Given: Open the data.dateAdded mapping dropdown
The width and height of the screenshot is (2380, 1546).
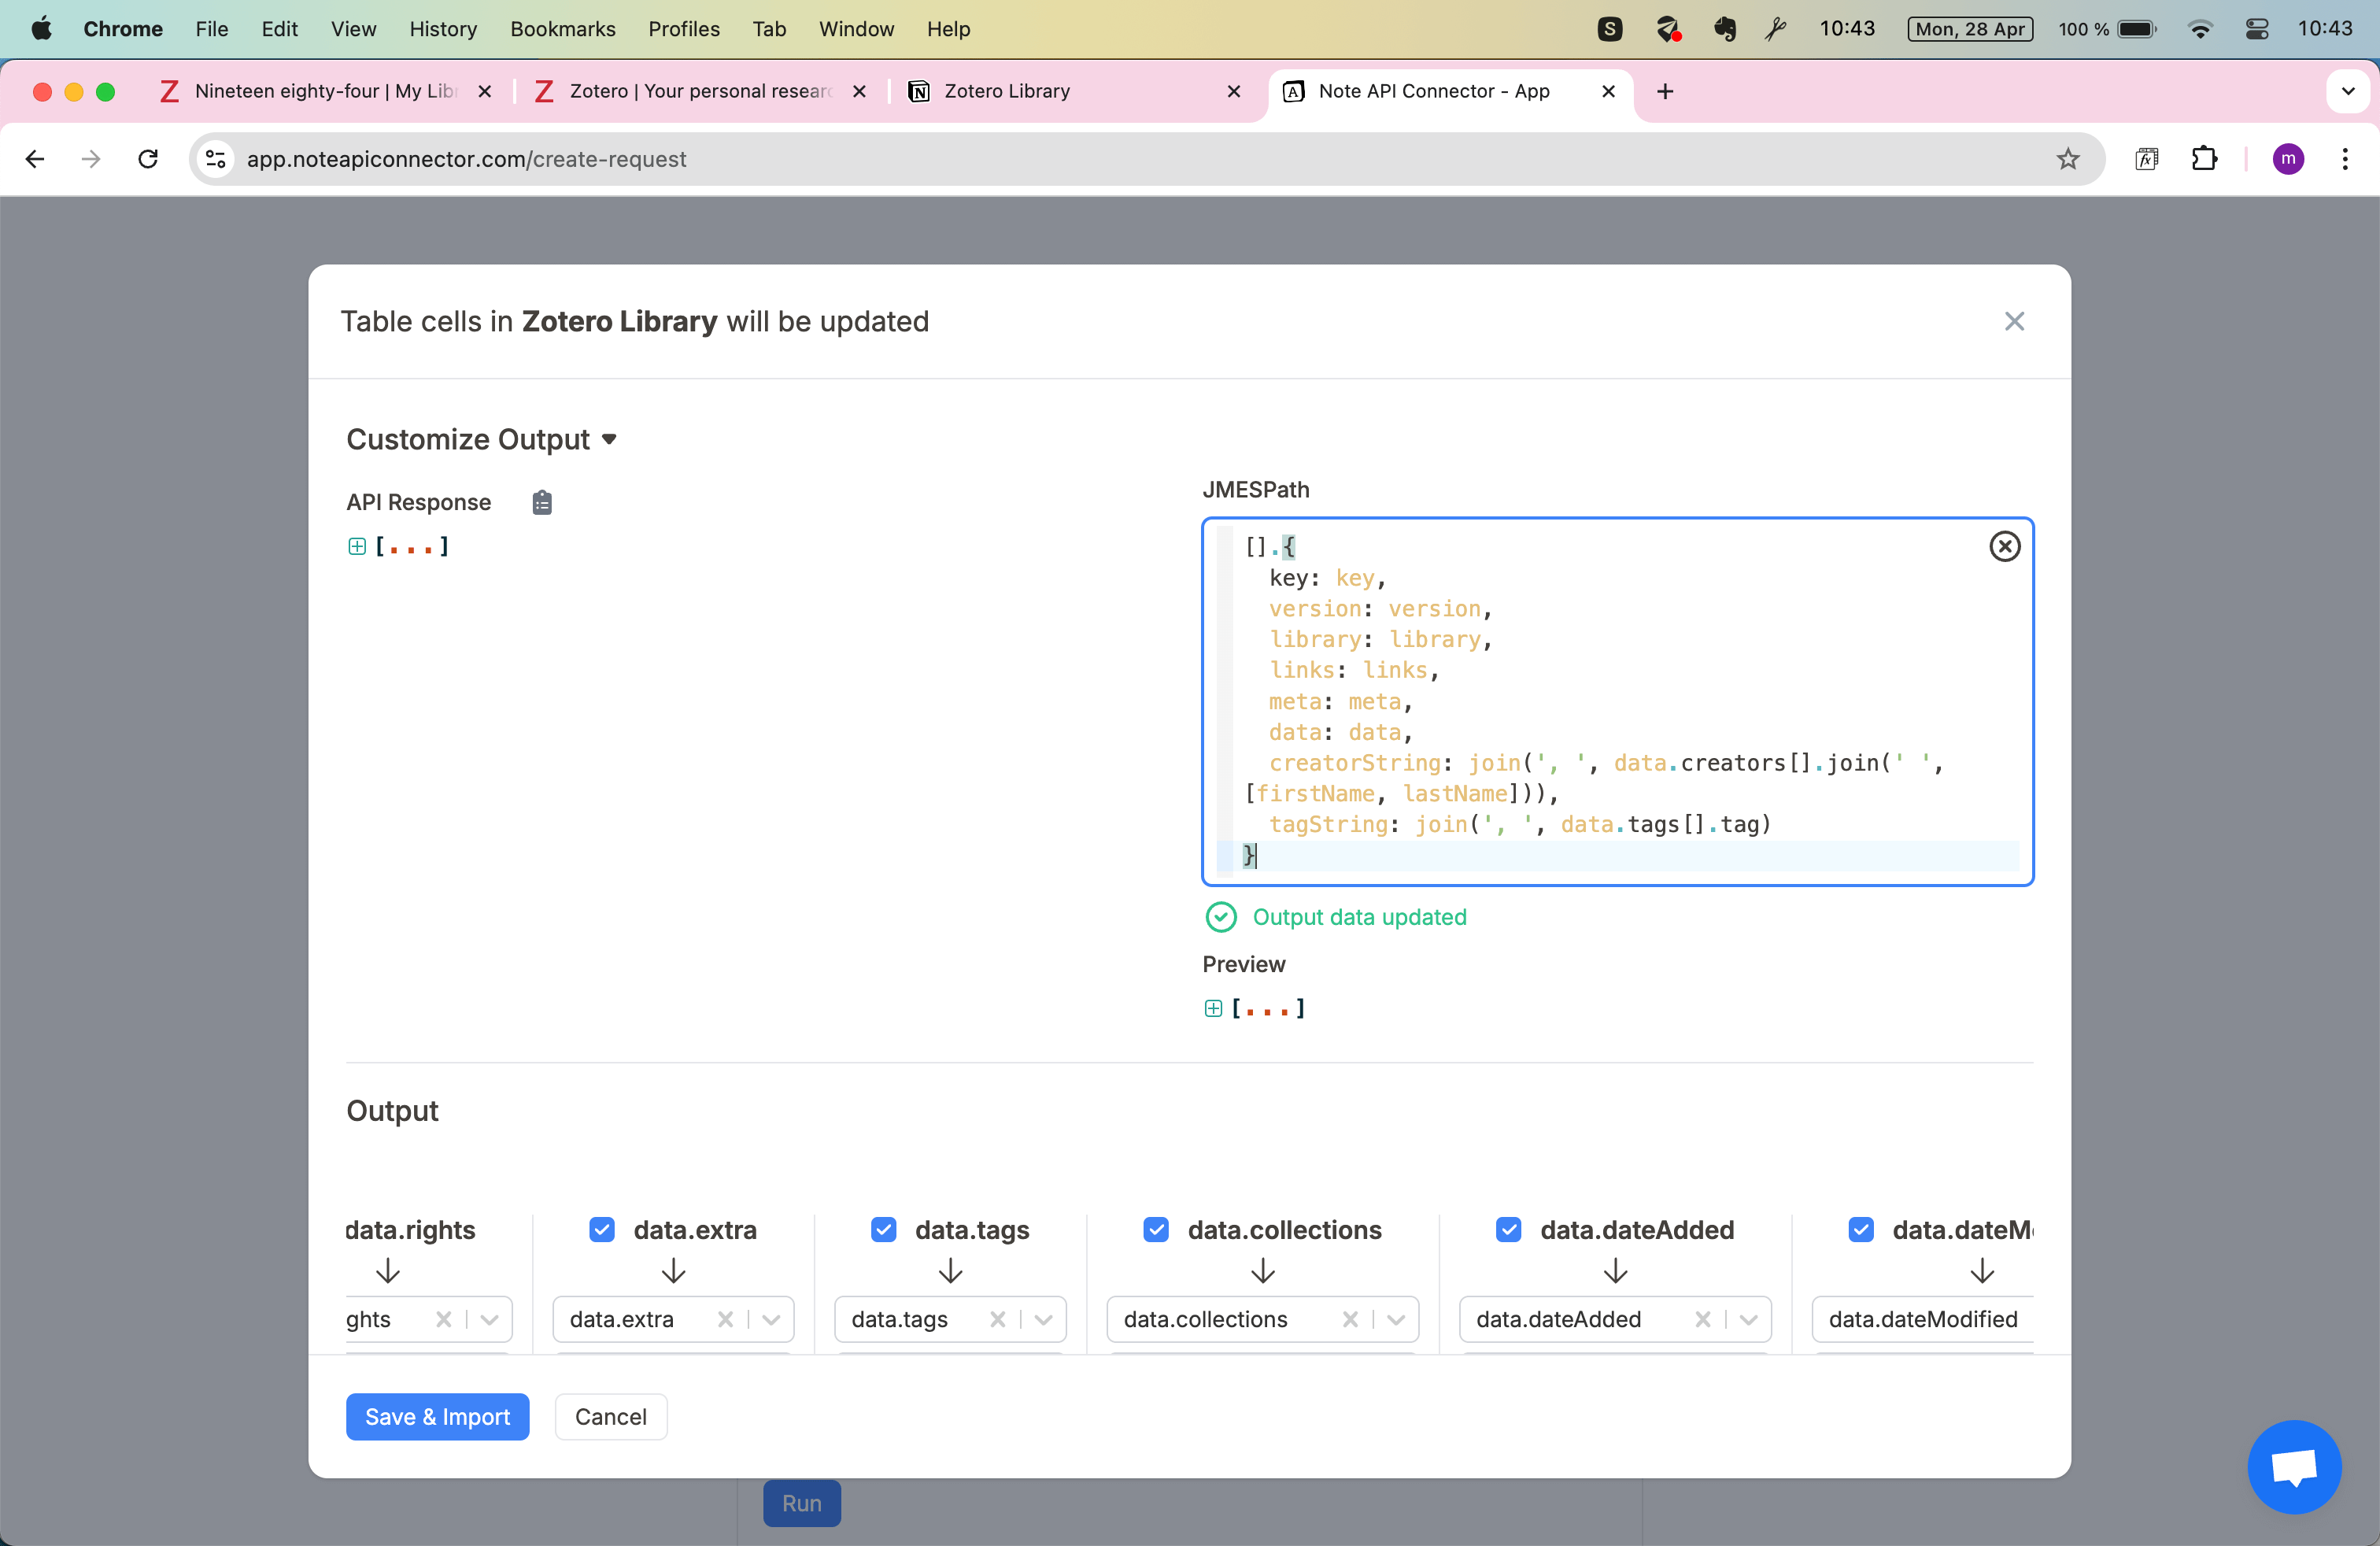Looking at the screenshot, I should [x=1747, y=1319].
